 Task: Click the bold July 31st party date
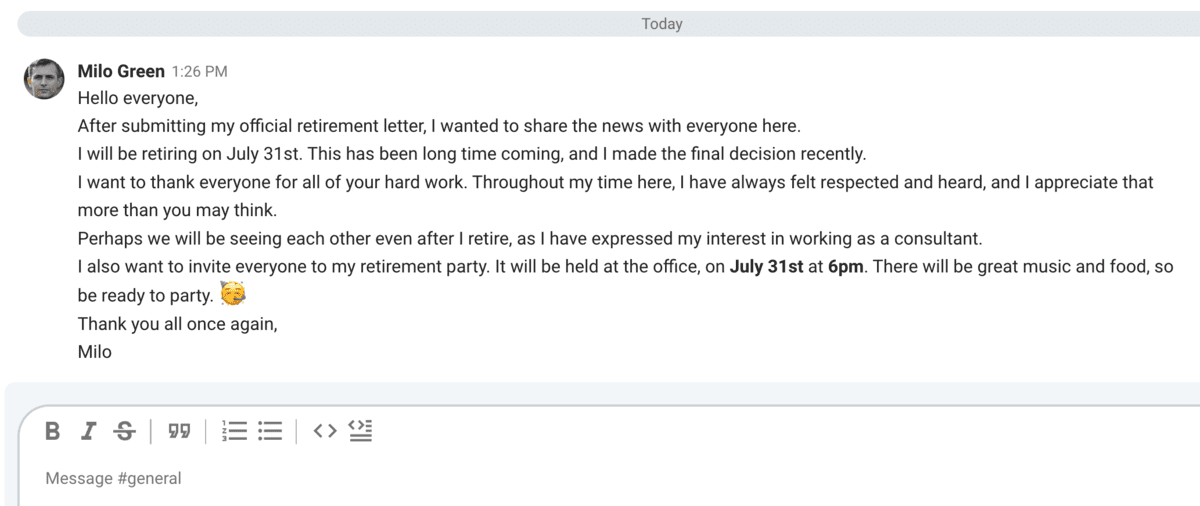767,267
